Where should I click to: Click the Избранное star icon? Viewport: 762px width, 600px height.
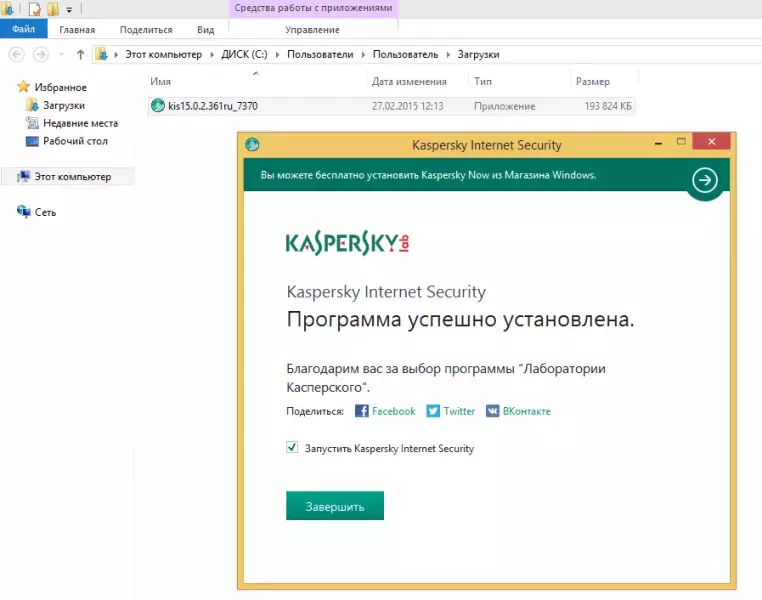point(23,87)
